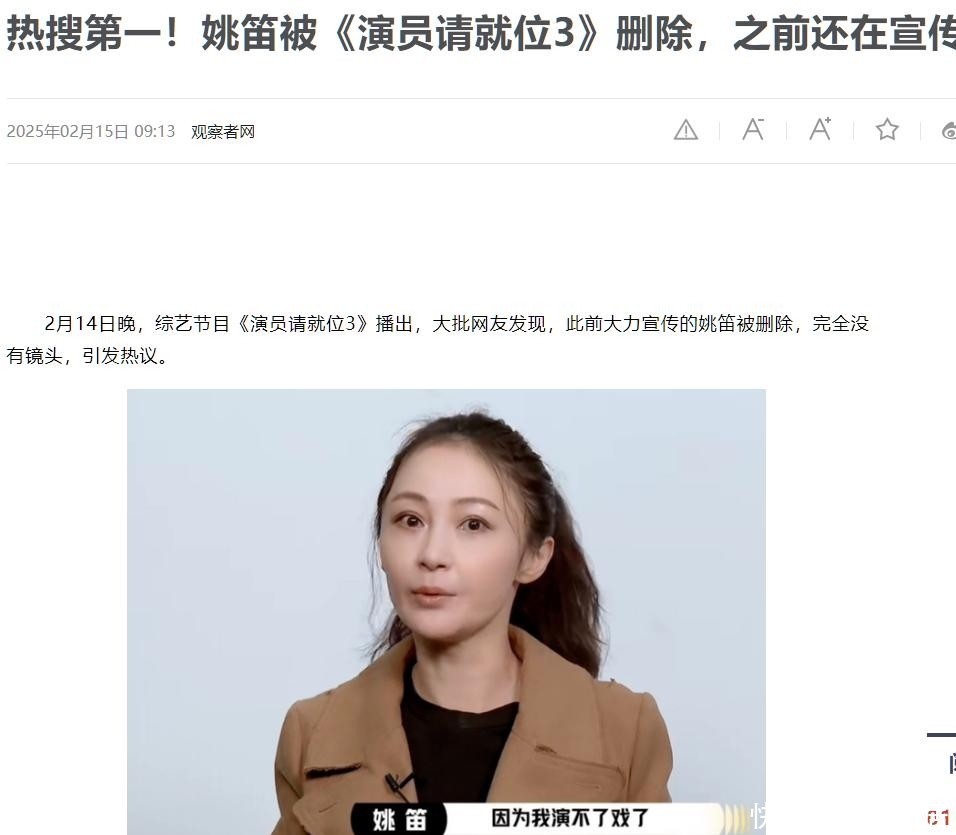The height and width of the screenshot is (835, 956).
Task: Open the article photo of the woman
Action: [446, 612]
